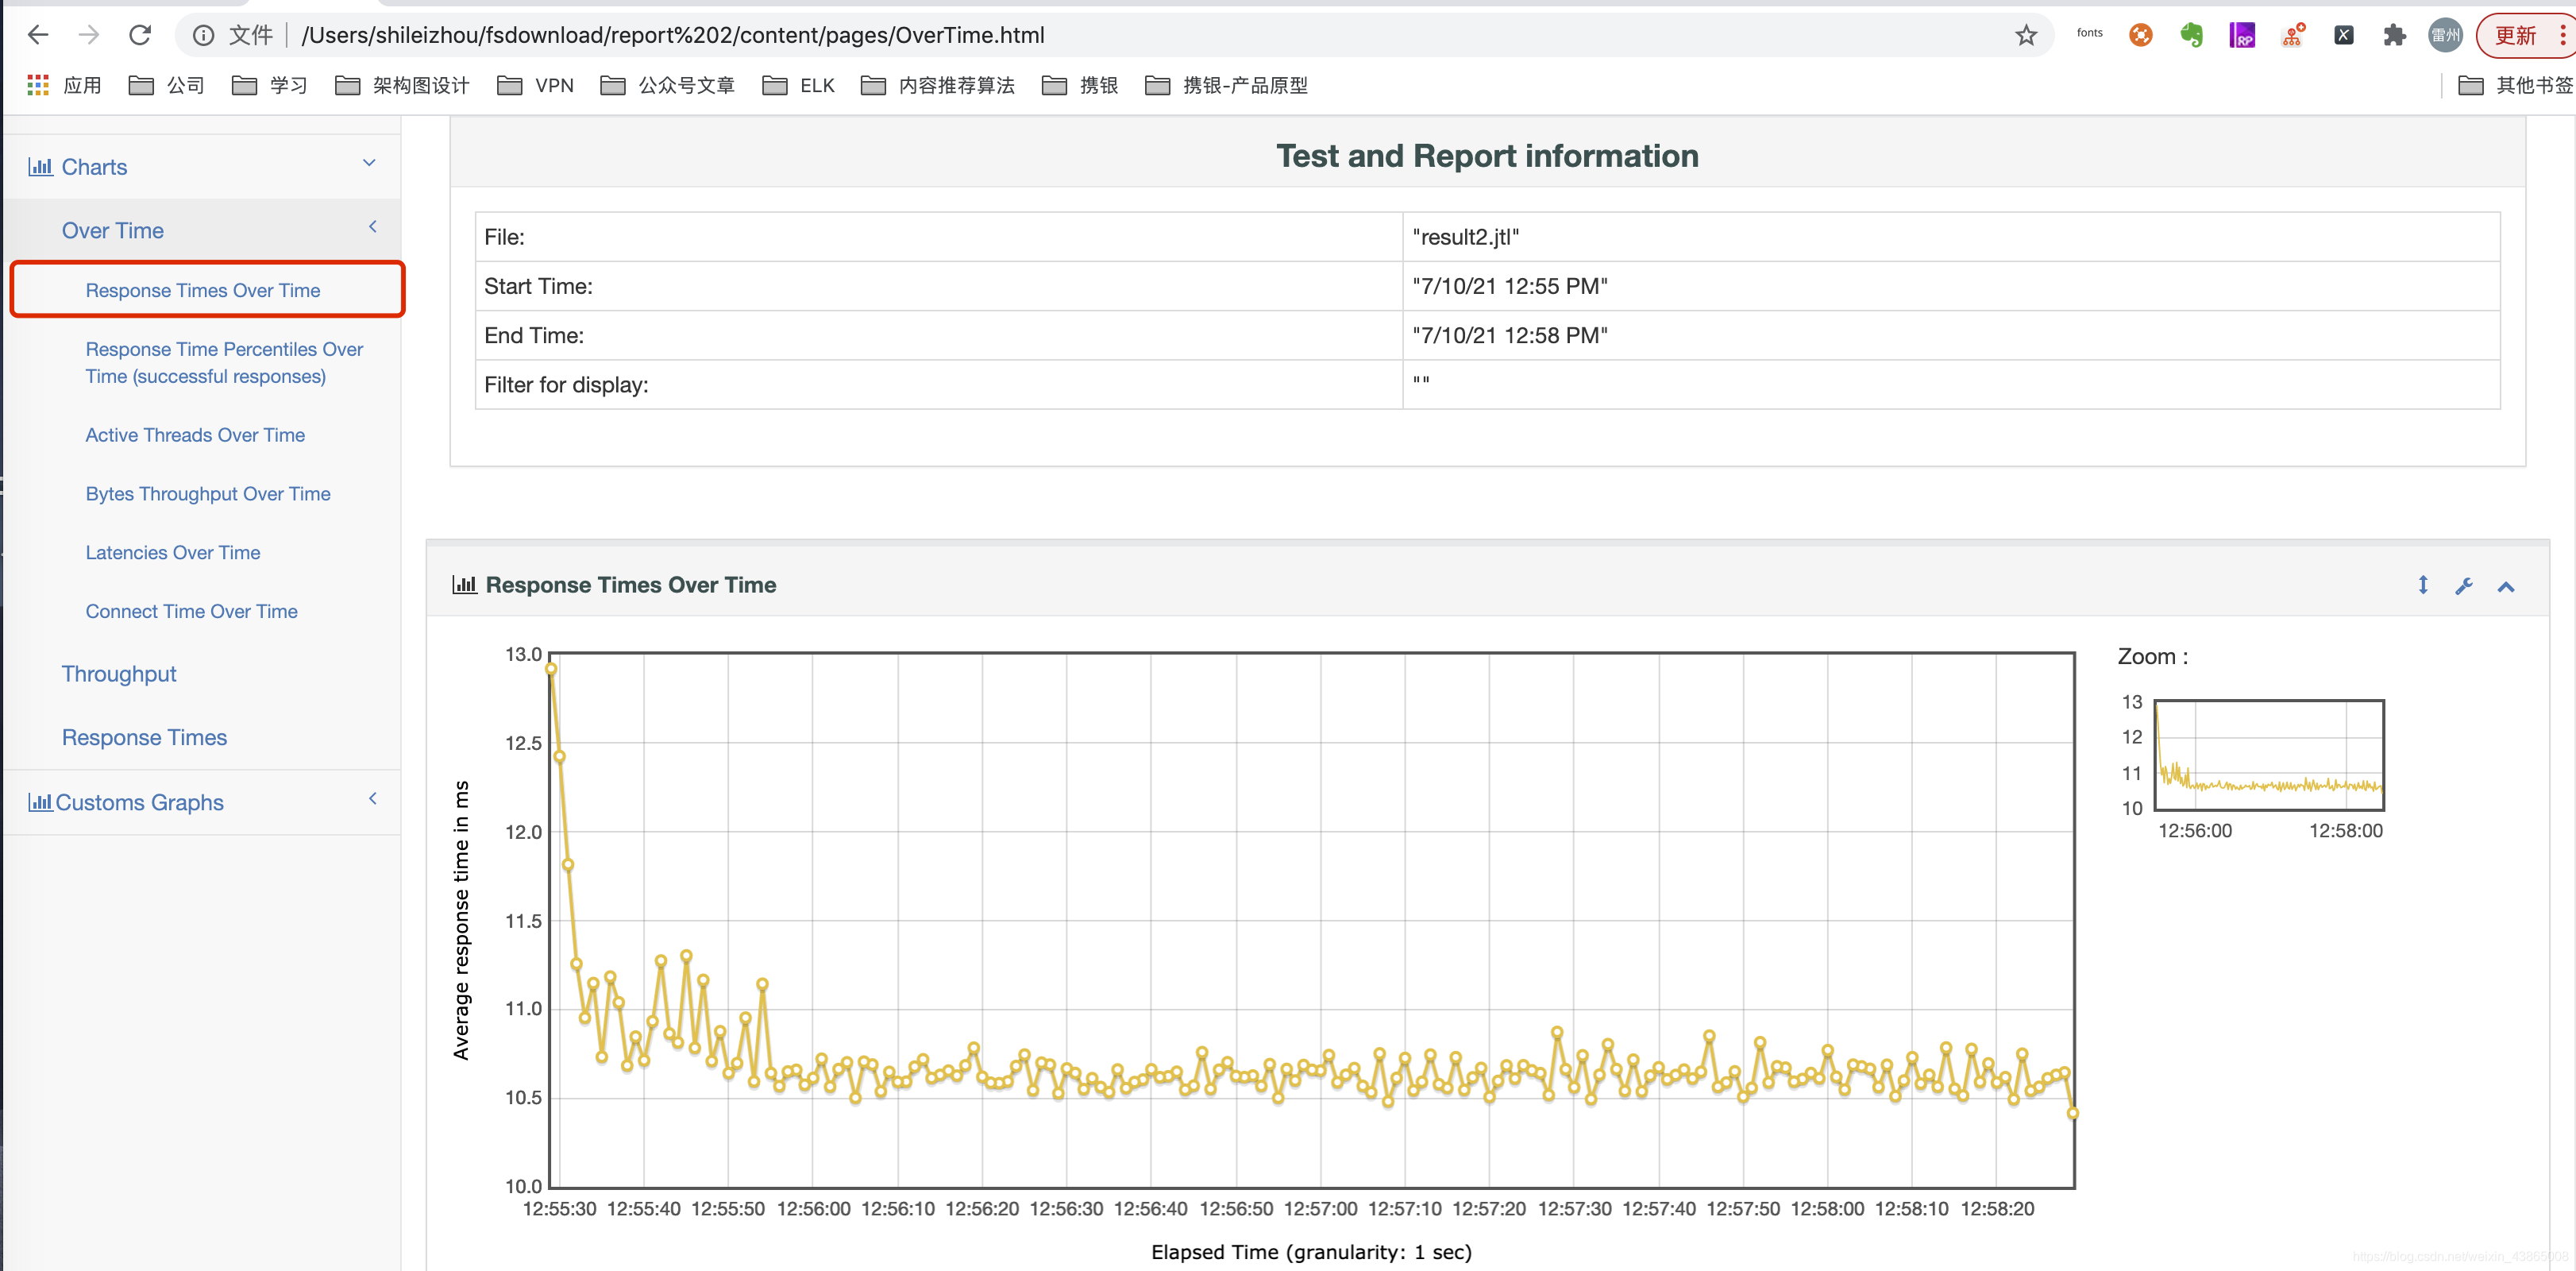Screen dimensions: 2576x1271
Task: Open the 应用 apps grid shortcut
Action: click(x=64, y=85)
